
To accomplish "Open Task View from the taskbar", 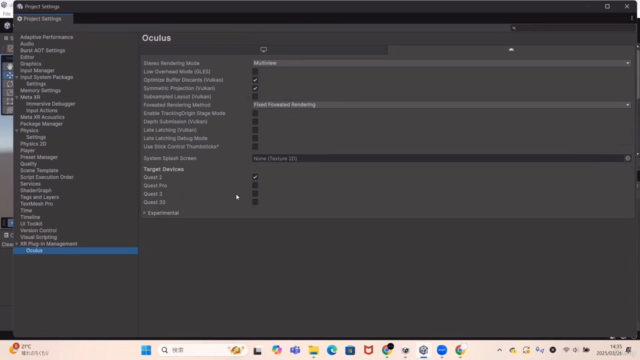I will (258, 350).
